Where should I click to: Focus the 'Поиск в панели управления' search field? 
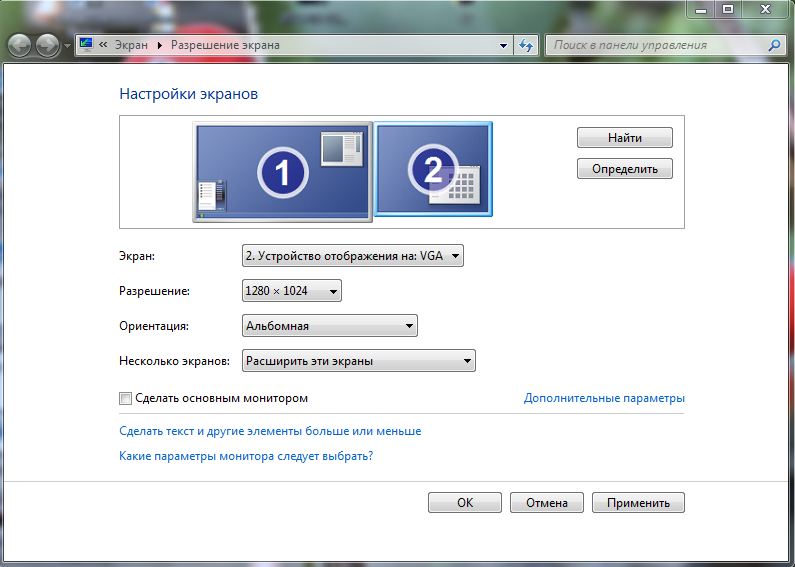(x=655, y=45)
